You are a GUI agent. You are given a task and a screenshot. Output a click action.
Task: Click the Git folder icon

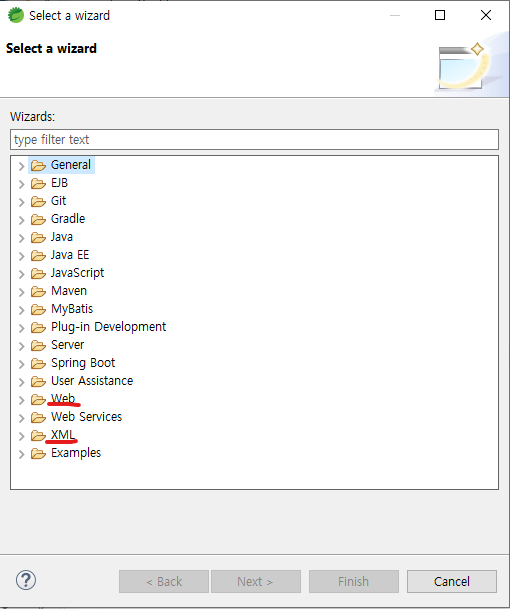(38, 201)
